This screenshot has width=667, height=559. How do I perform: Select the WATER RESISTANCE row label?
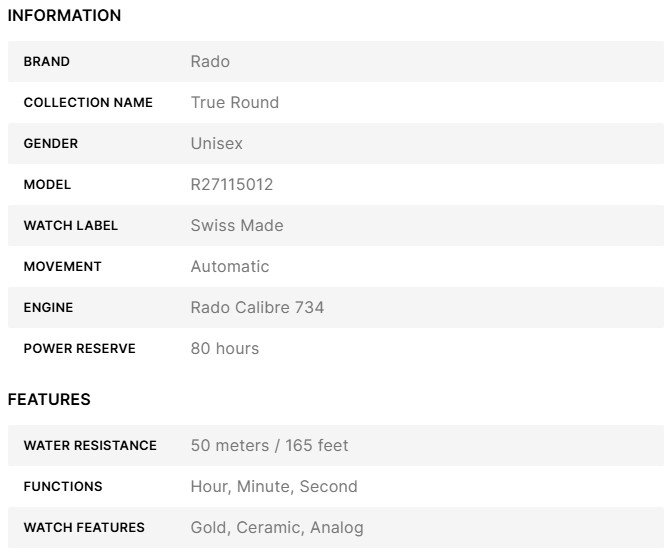coord(90,446)
